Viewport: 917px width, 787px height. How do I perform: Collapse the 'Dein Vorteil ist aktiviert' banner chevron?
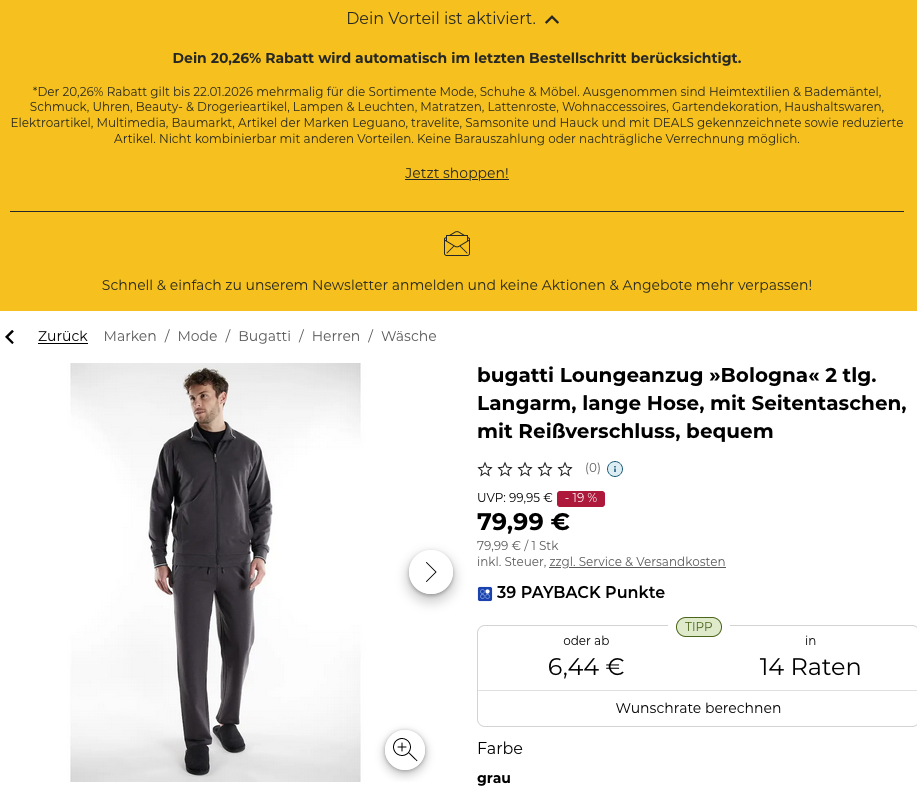[x=552, y=19]
